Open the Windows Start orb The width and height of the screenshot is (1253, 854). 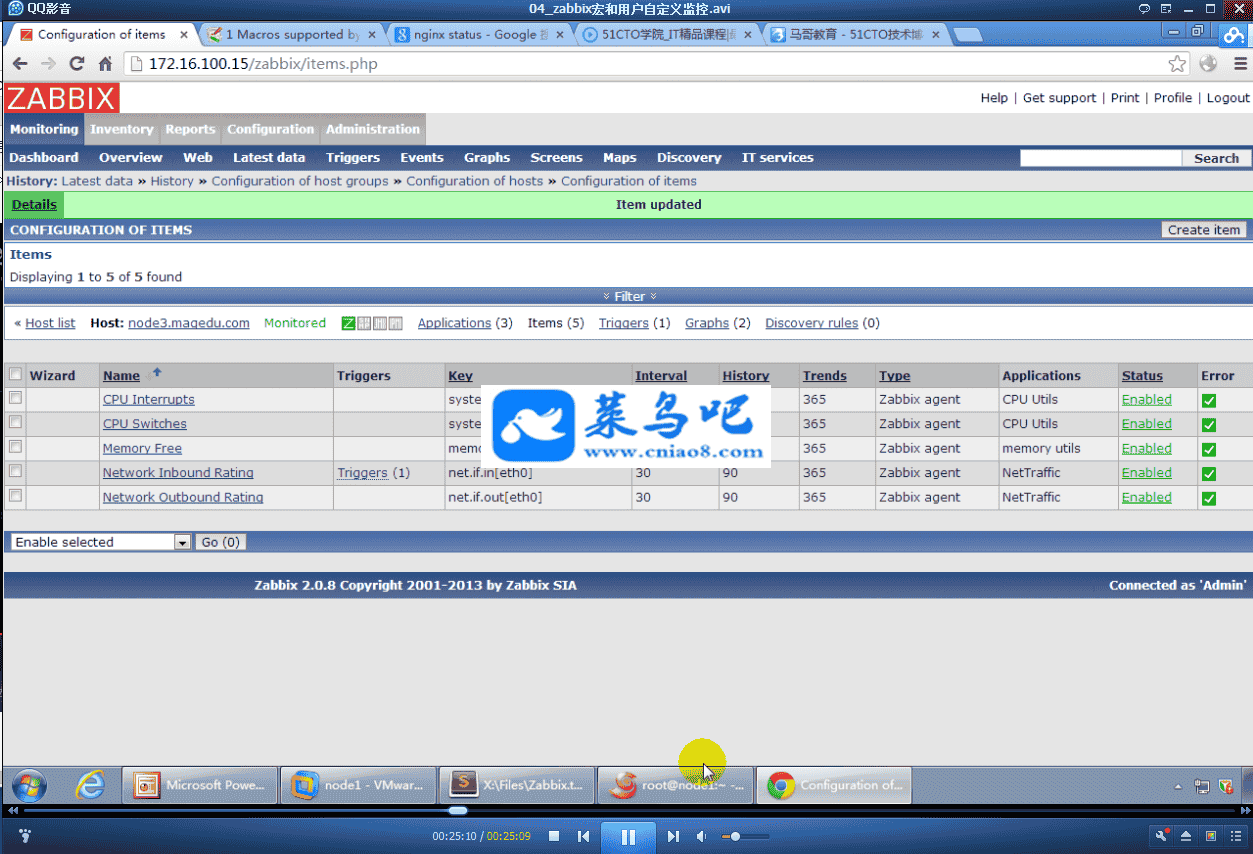(x=29, y=785)
